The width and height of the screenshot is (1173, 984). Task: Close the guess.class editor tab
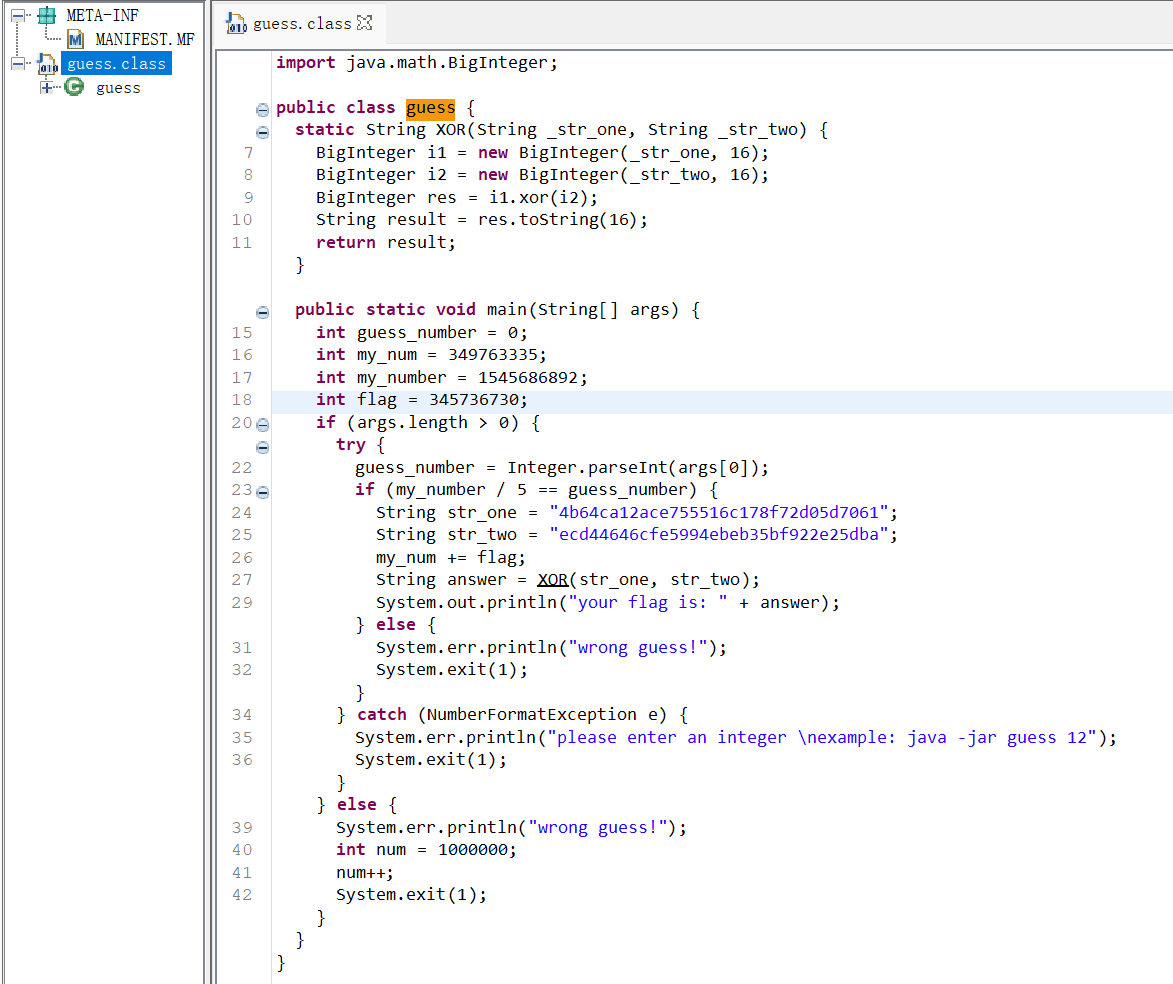365,23
